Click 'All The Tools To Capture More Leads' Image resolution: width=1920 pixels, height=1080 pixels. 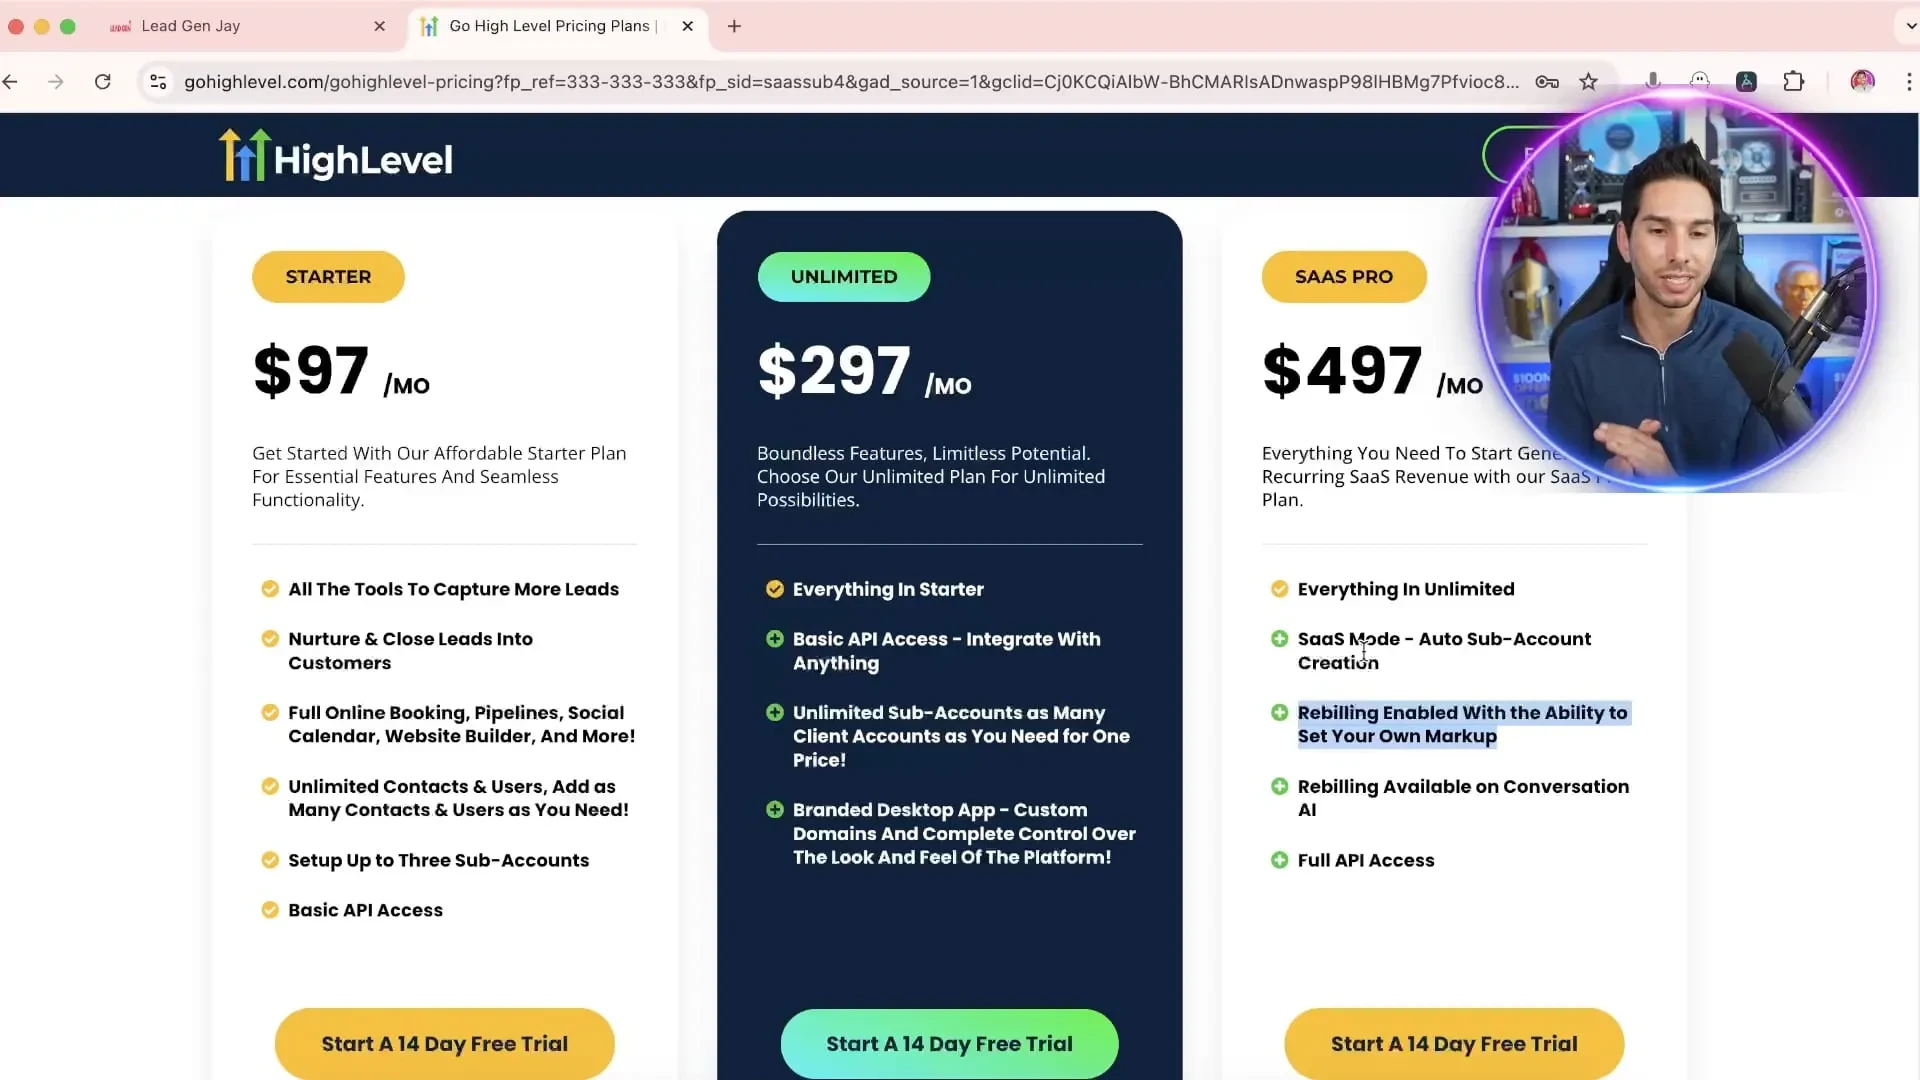click(454, 589)
